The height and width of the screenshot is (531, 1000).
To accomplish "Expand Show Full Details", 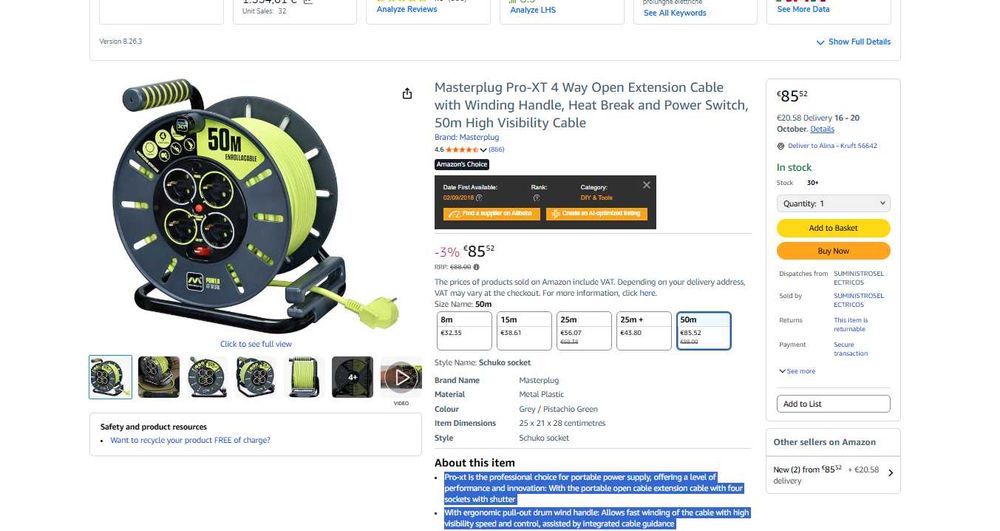I will coord(853,42).
